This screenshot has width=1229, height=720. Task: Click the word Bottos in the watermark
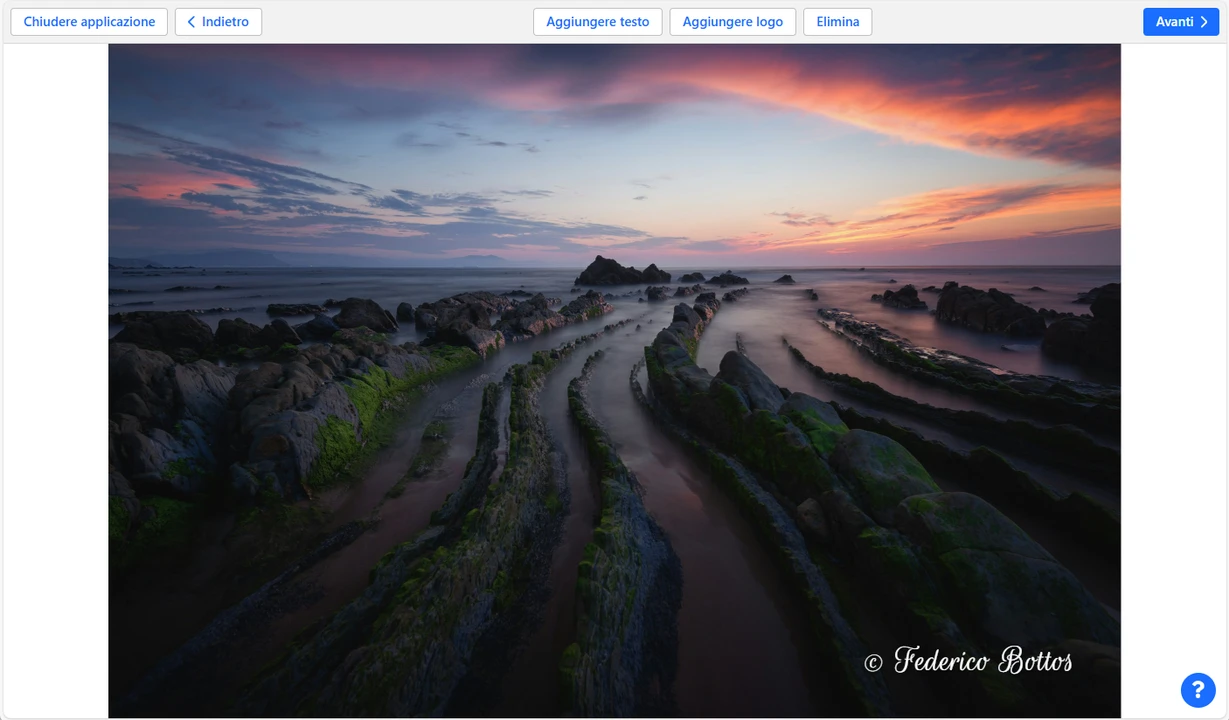[1035, 661]
